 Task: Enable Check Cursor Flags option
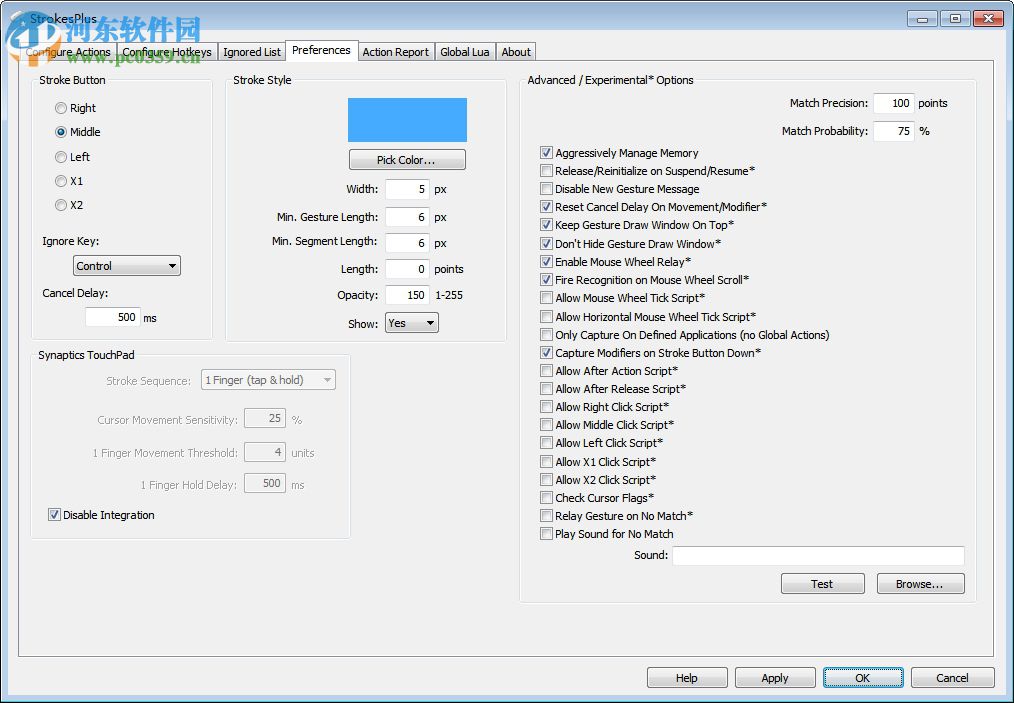coord(546,498)
